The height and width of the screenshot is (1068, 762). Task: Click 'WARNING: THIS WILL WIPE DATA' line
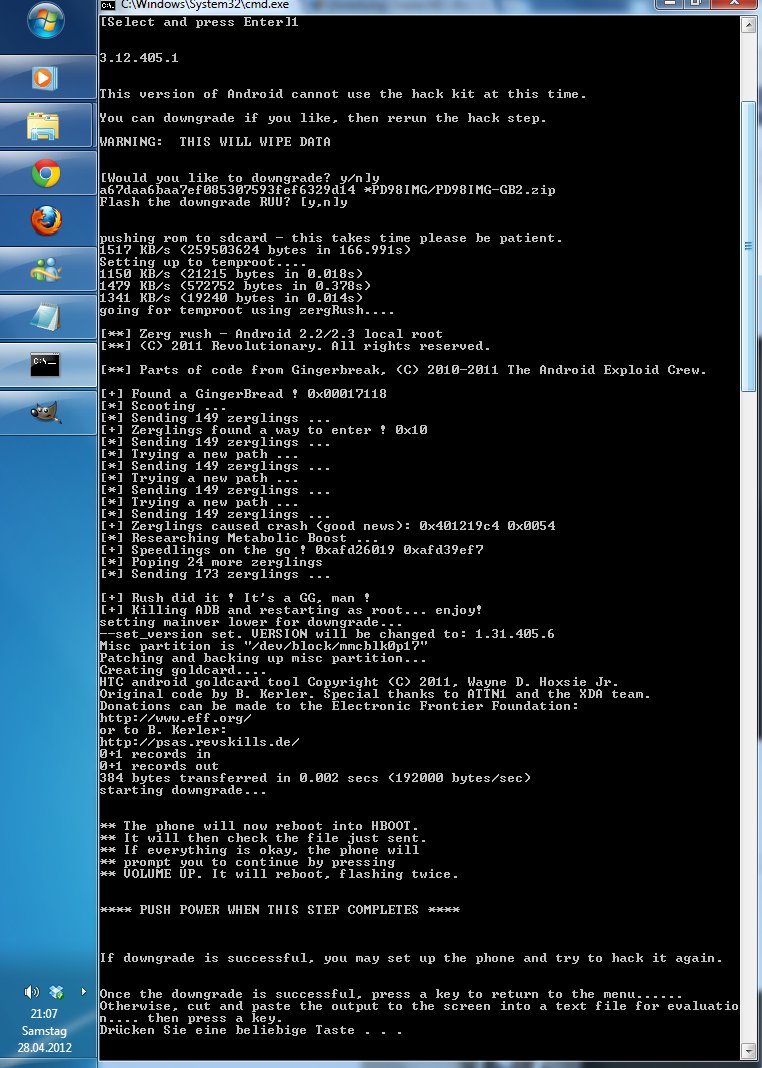(x=215, y=142)
